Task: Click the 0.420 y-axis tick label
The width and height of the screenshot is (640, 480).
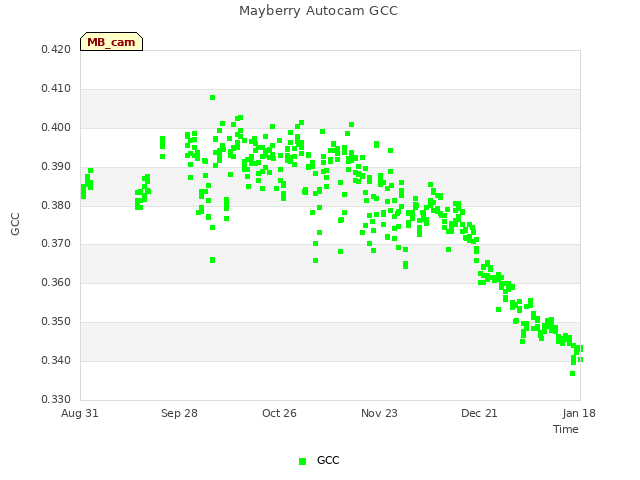Action: [56, 50]
